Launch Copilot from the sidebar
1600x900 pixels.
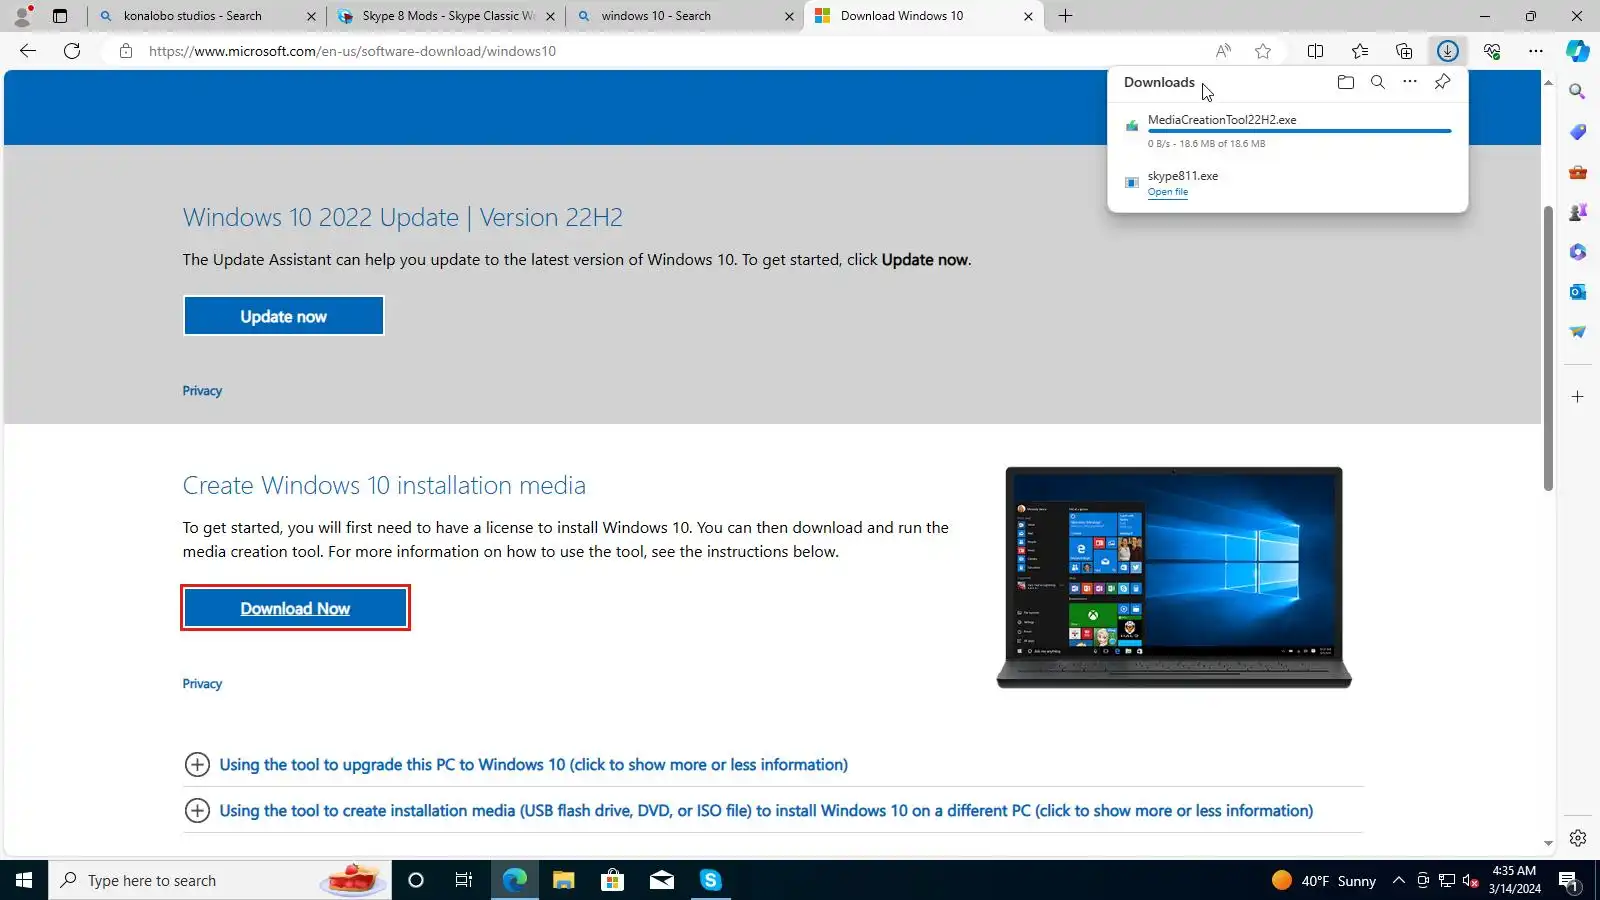(1578, 51)
